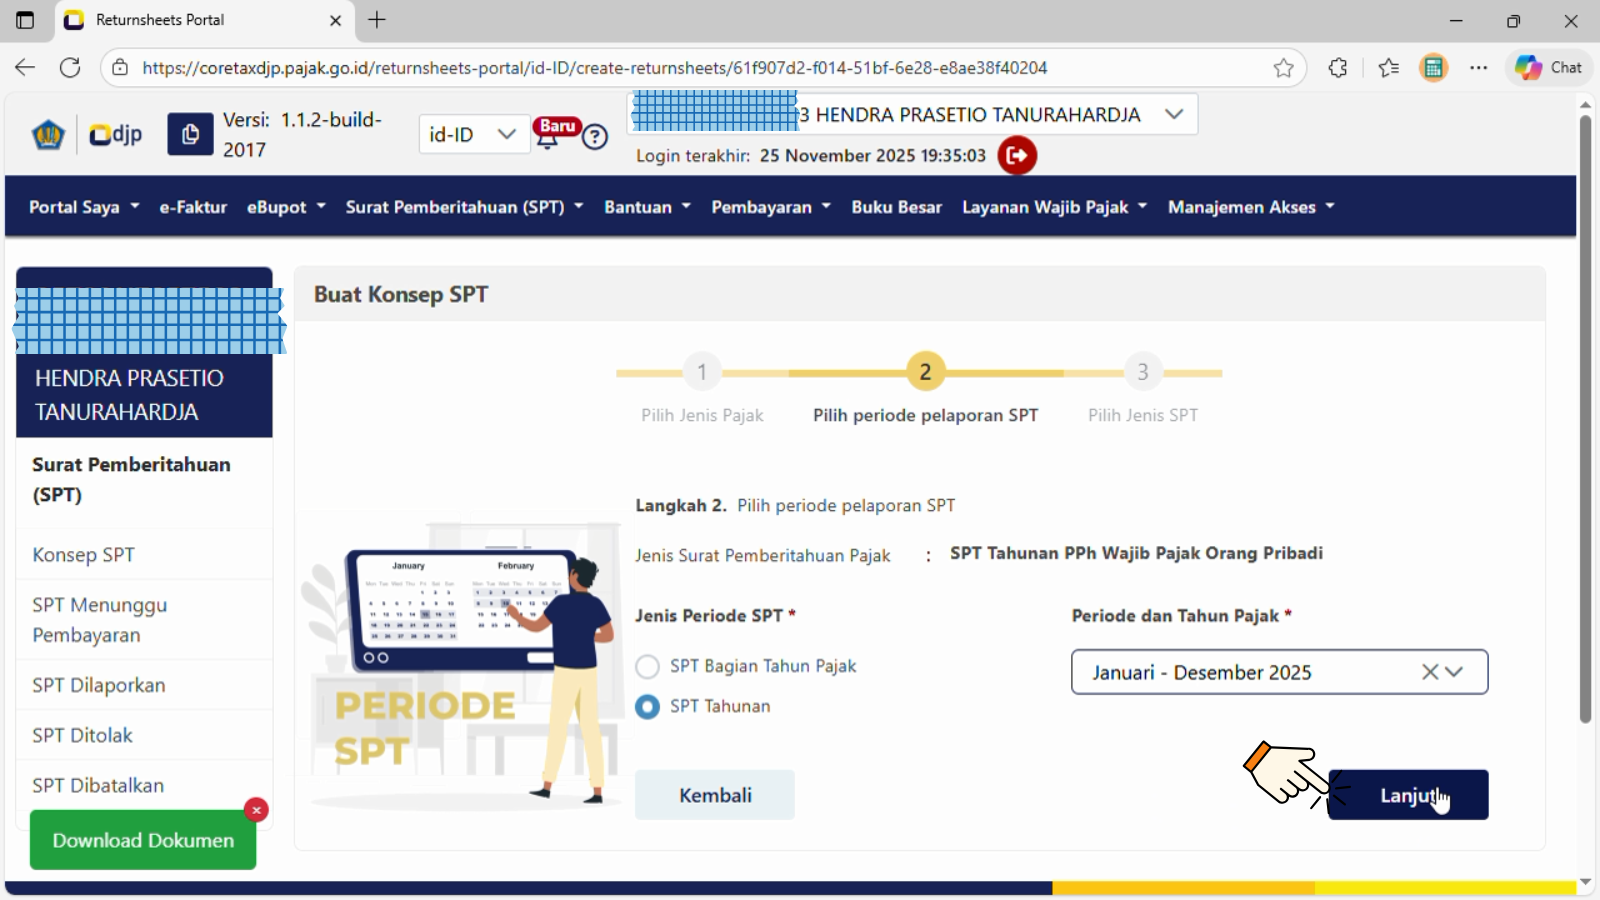Click the red logout icon
This screenshot has height=900, width=1600.
[1017, 156]
